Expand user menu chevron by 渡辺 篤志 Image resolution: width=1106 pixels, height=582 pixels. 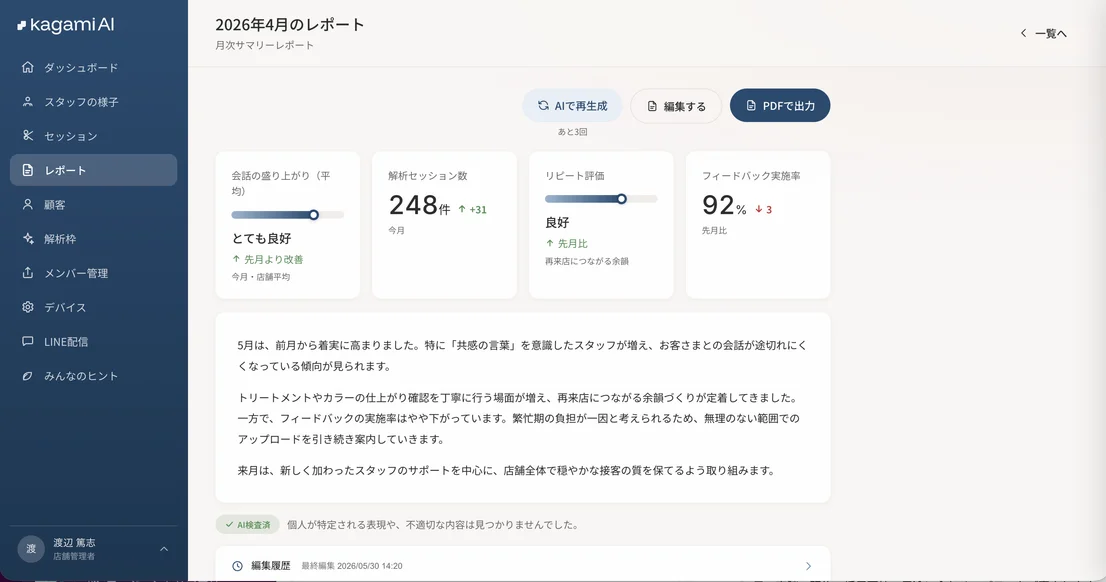(164, 549)
